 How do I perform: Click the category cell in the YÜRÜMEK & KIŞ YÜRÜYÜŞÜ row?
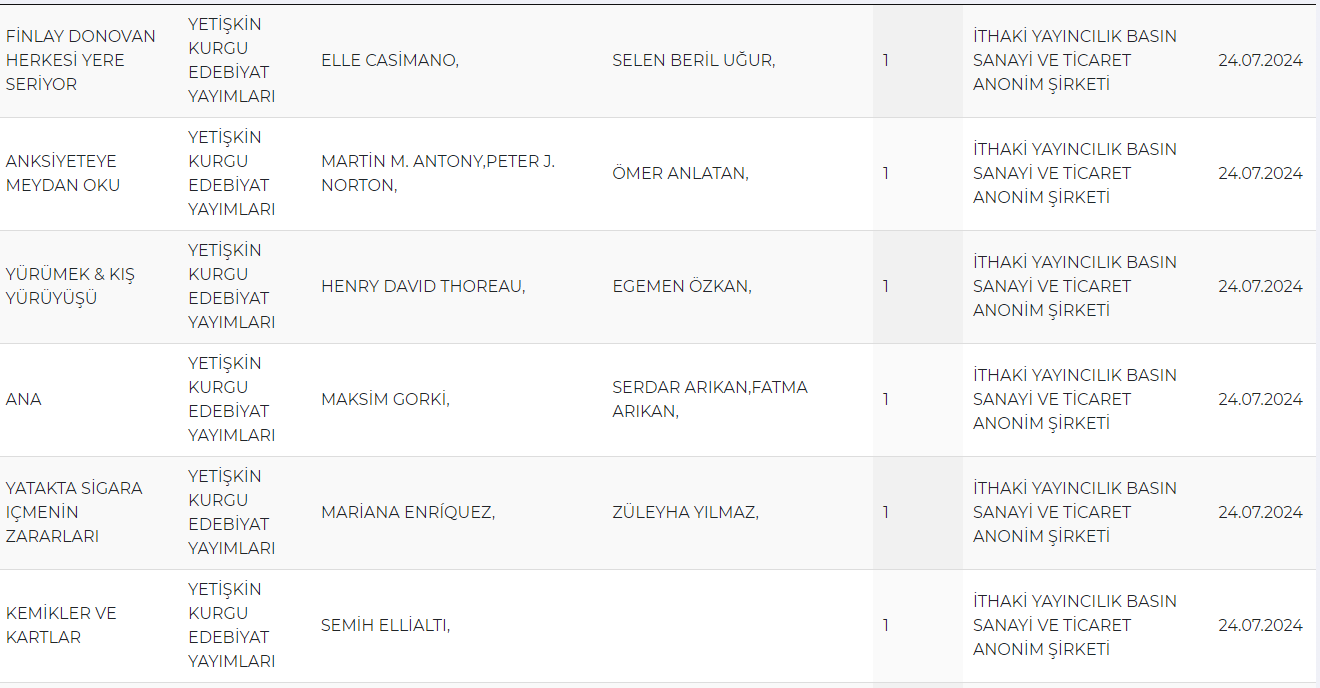tap(232, 286)
